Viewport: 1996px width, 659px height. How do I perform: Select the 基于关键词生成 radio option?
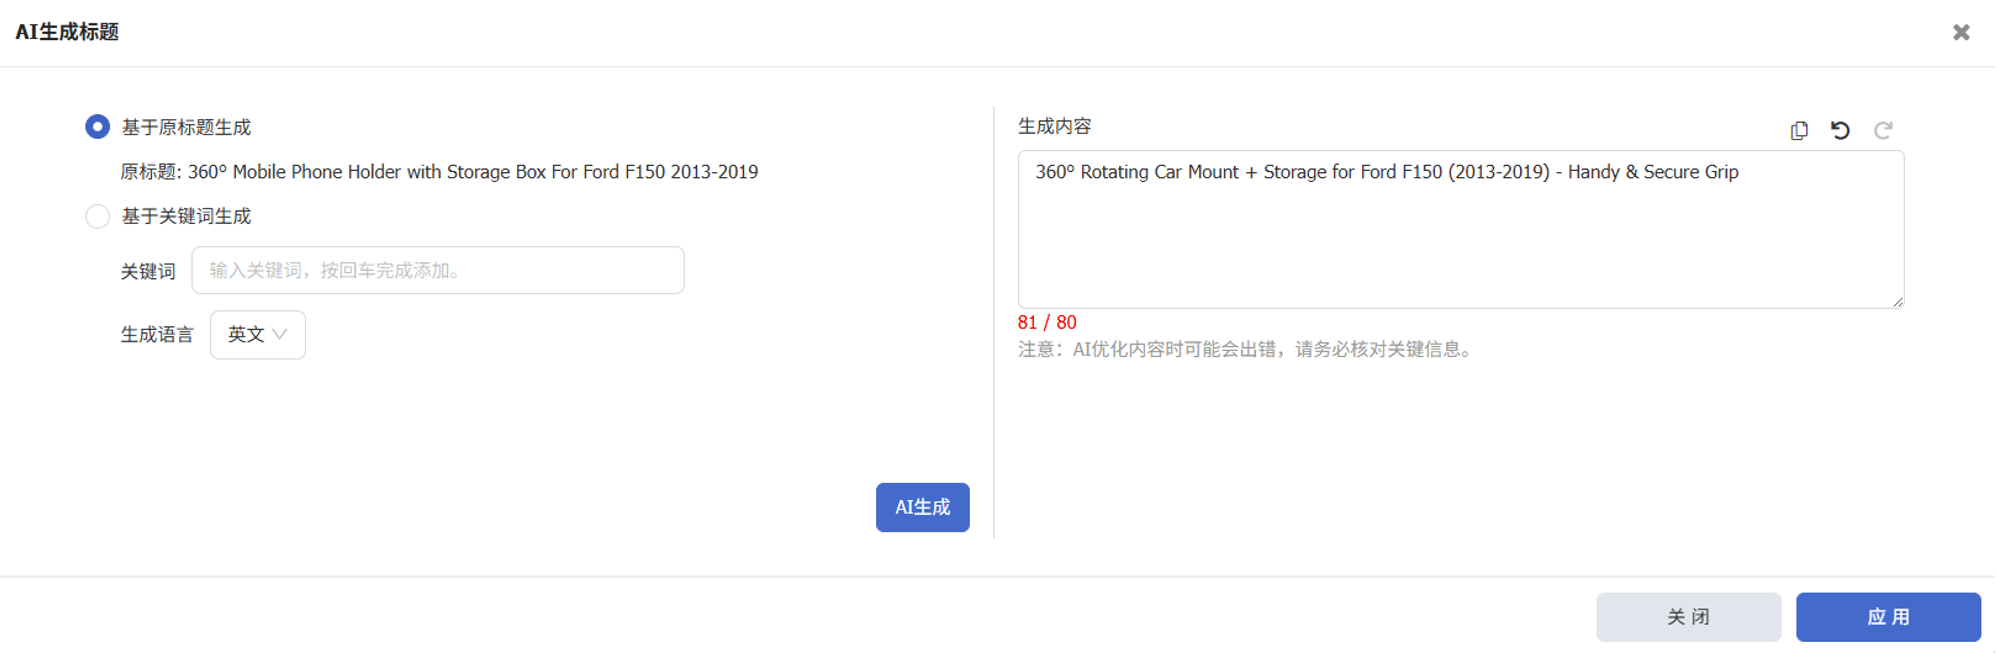(97, 216)
